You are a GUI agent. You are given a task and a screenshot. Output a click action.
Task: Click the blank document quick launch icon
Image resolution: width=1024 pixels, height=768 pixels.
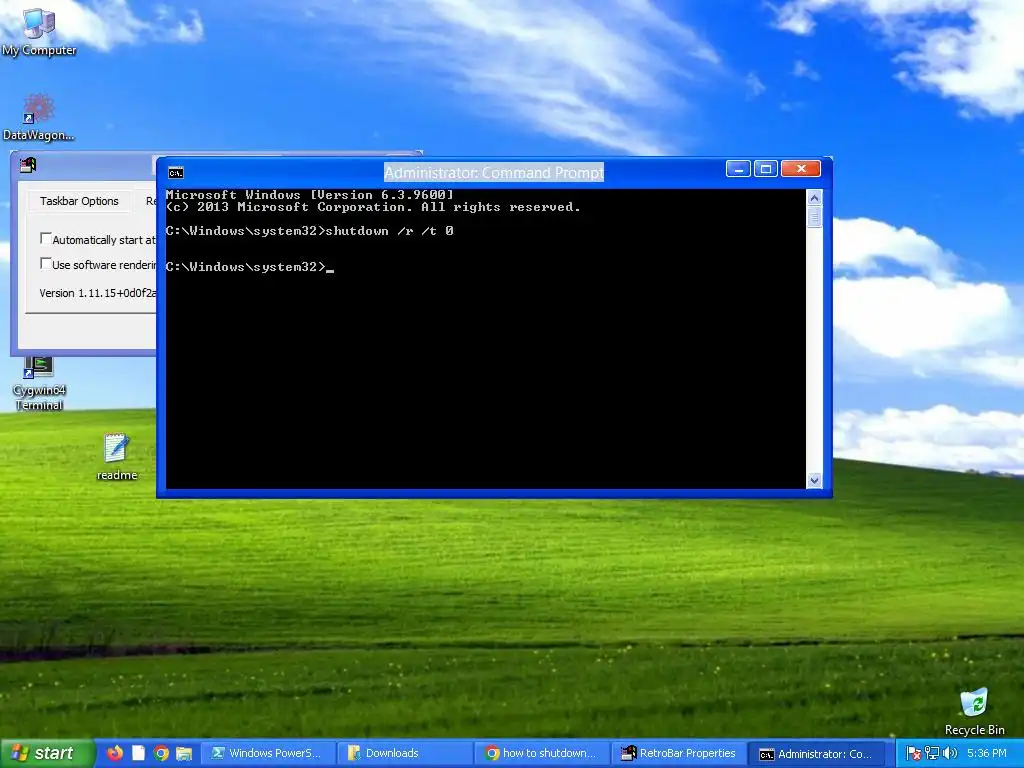click(x=138, y=753)
